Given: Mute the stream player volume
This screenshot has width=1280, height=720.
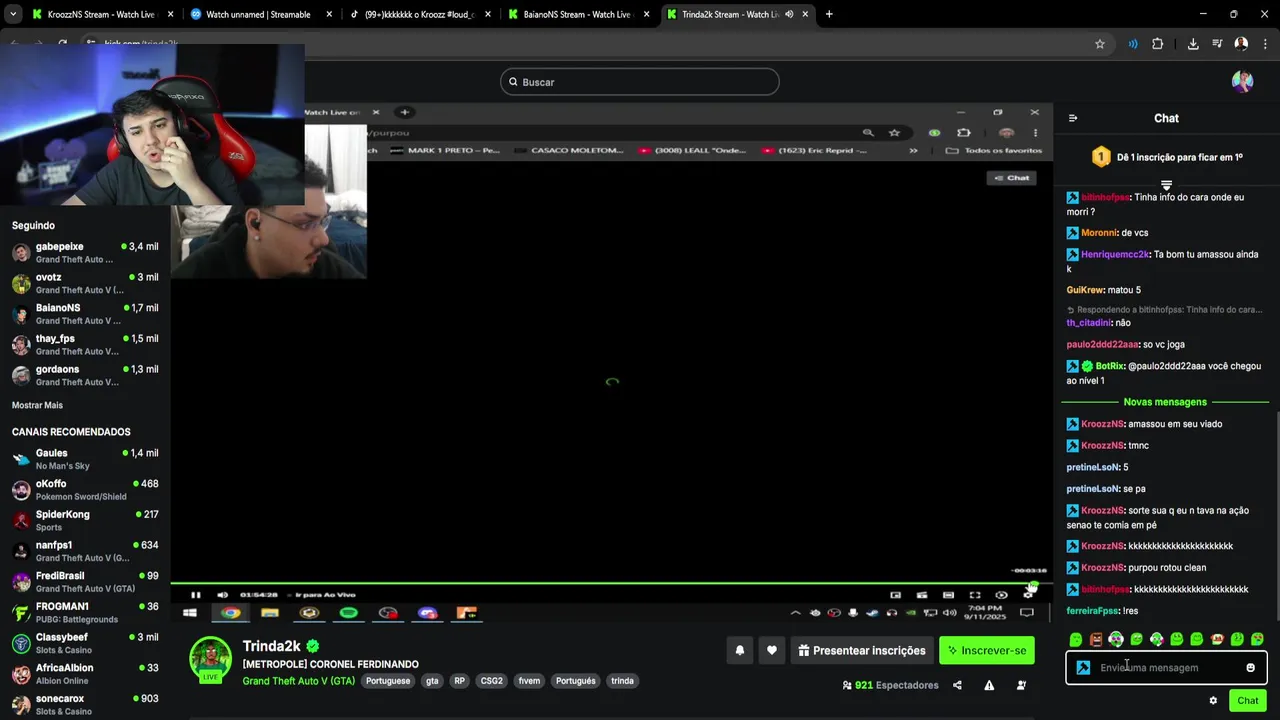Looking at the screenshot, I should pyautogui.click(x=222, y=595).
